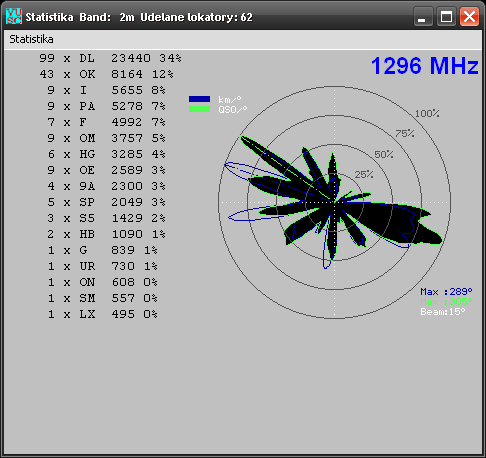Select the '9 x OM 3757 5%' row

pos(106,138)
